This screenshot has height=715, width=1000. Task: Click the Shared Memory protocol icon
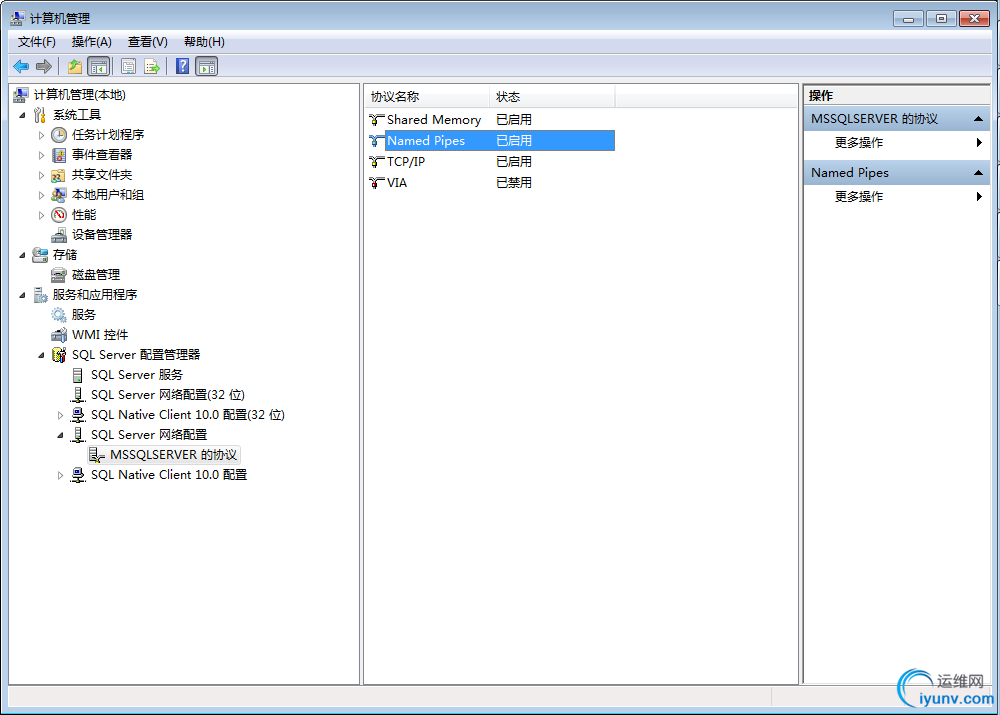point(377,120)
